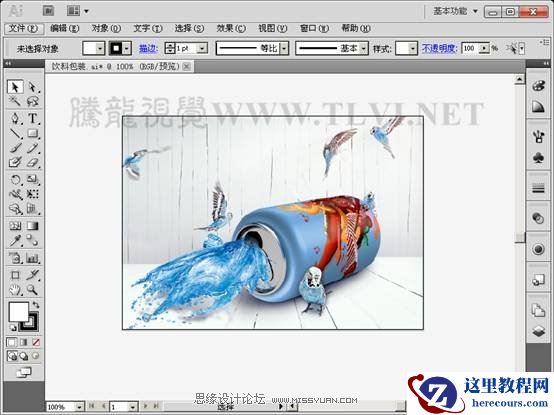The width and height of the screenshot is (554, 415).
Task: Open the Brushes panel icon
Action: [x=538, y=136]
